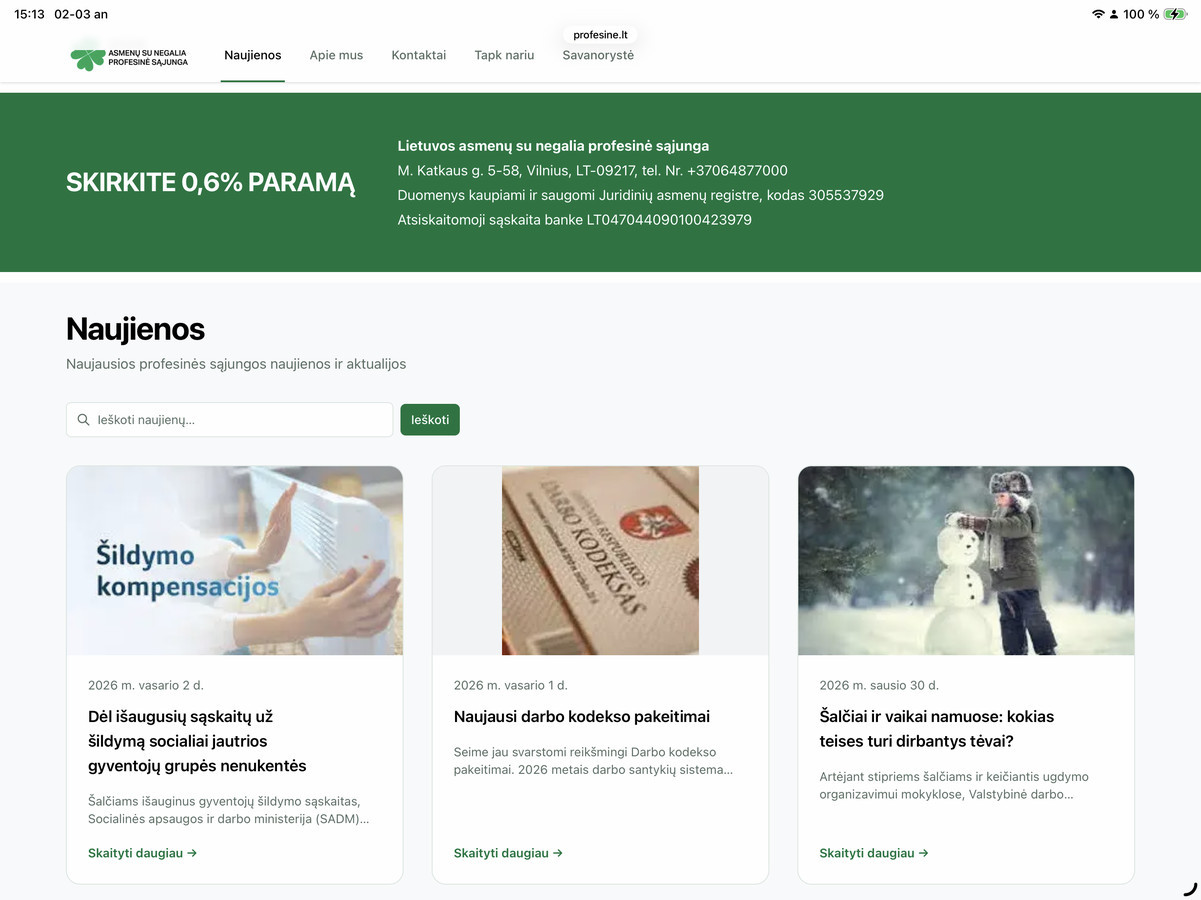Click the green clover site logo

coord(88,58)
